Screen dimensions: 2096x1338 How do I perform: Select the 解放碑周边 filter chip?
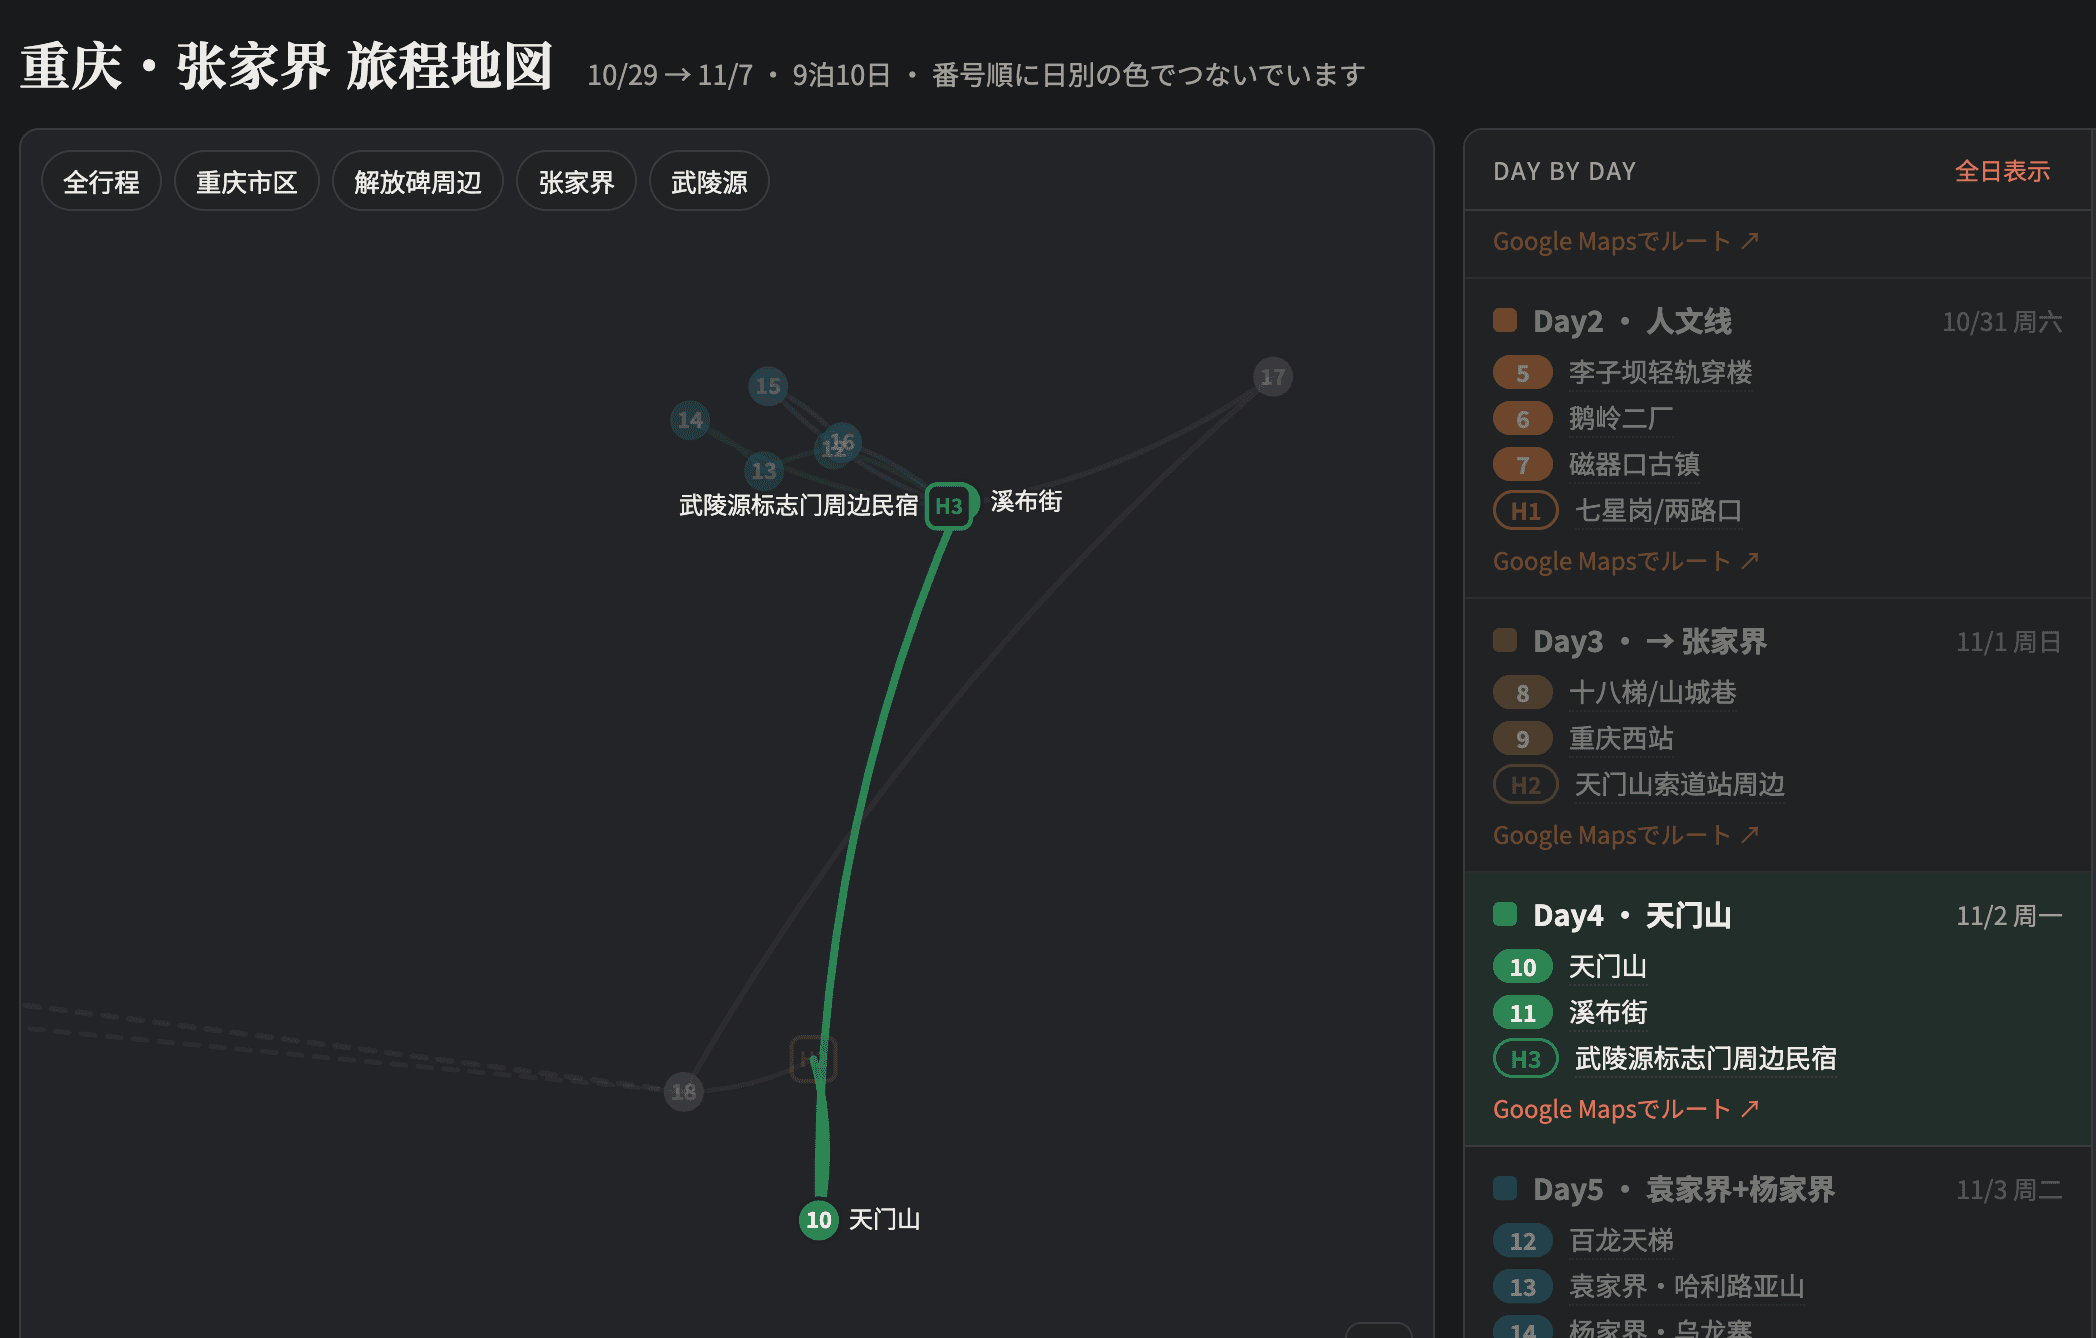pyautogui.click(x=418, y=181)
